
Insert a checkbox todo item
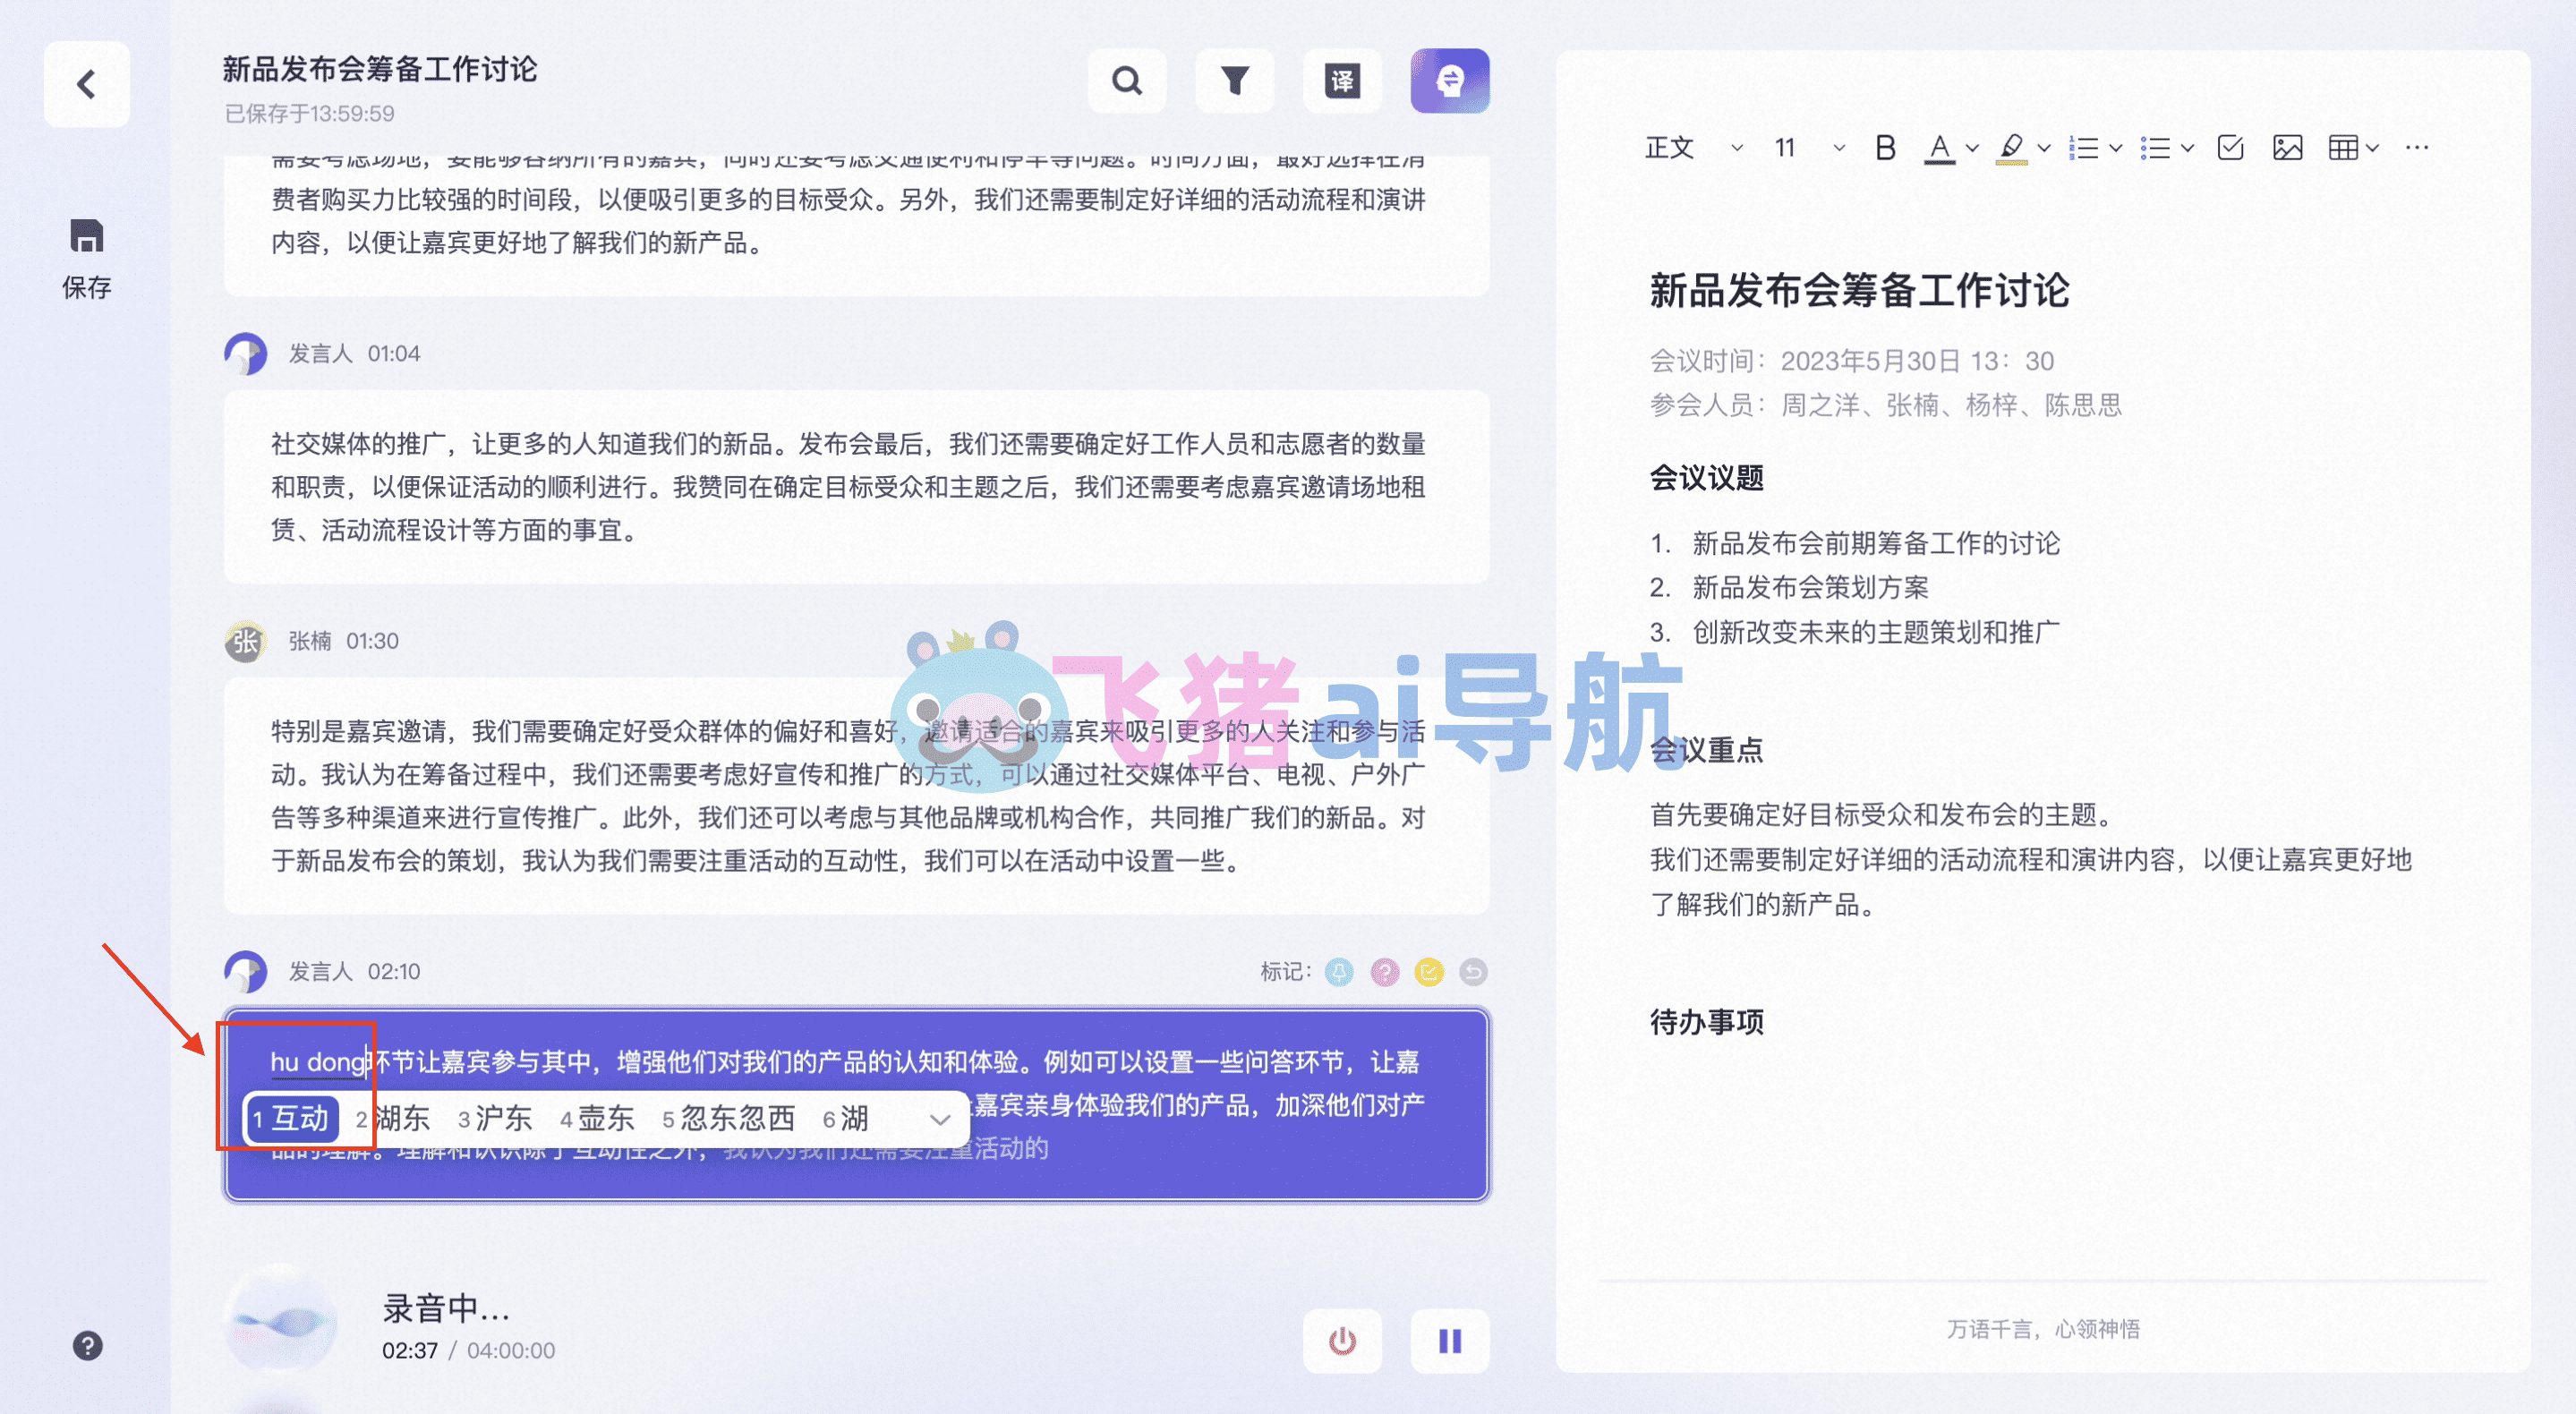coord(2231,148)
